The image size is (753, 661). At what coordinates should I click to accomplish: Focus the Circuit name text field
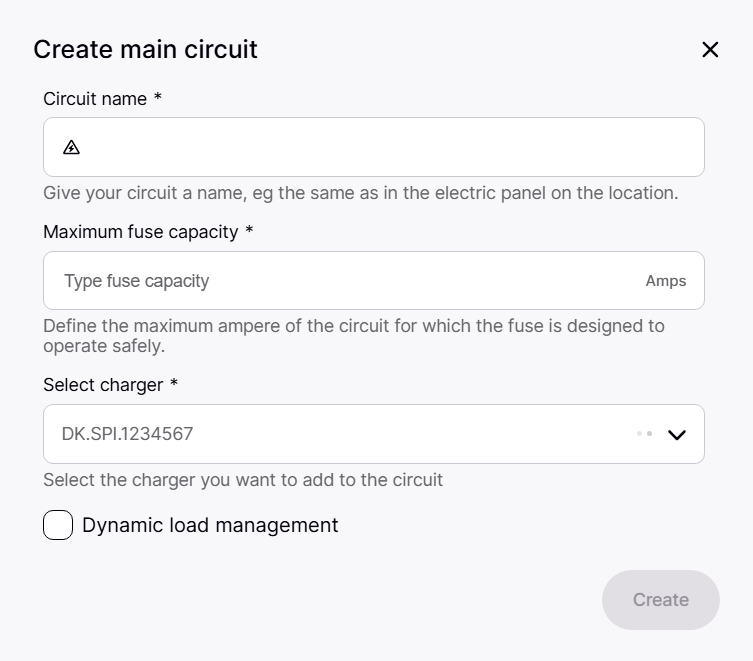point(390,147)
